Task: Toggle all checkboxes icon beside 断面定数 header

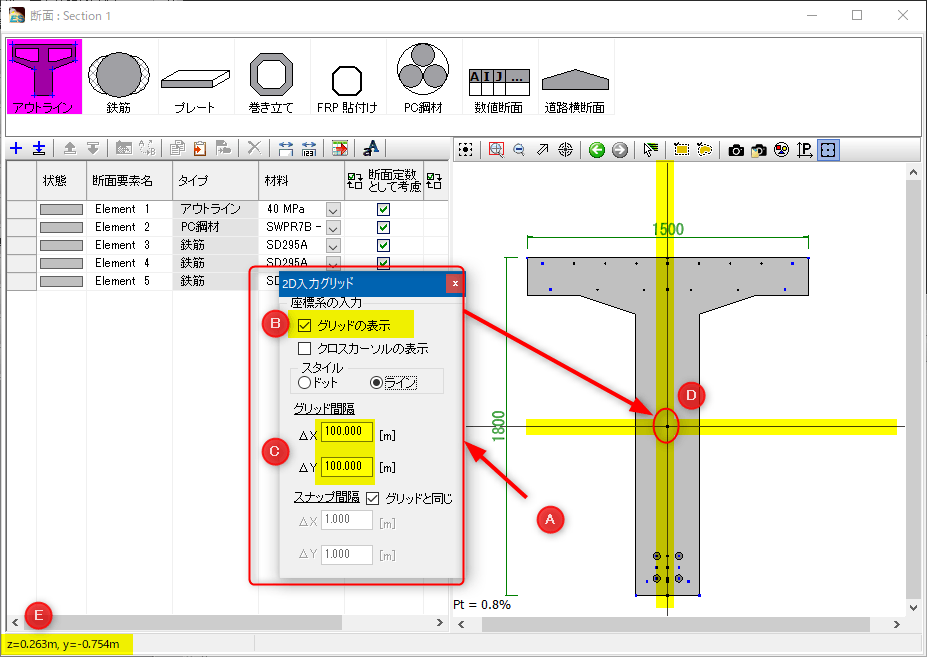Action: pyautogui.click(x=355, y=180)
